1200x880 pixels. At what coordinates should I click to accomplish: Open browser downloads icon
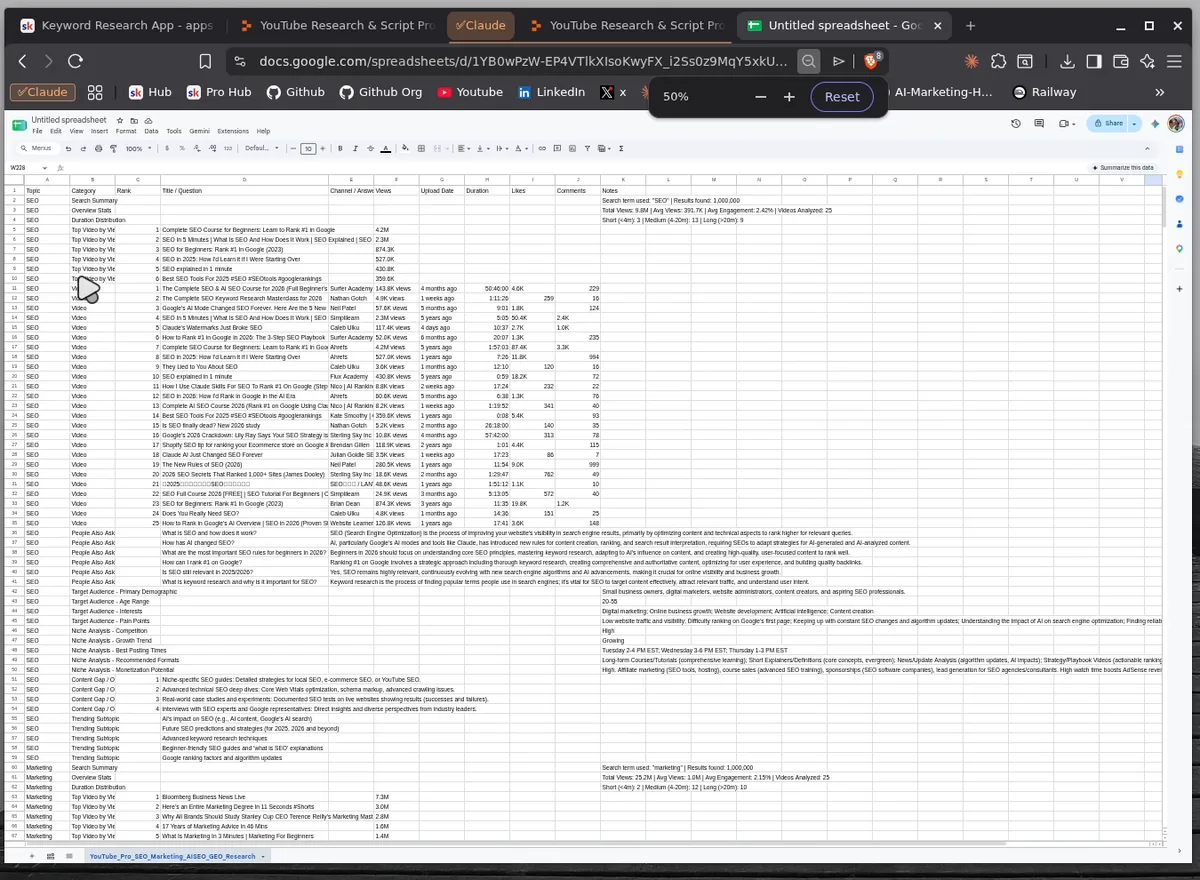click(x=1067, y=61)
